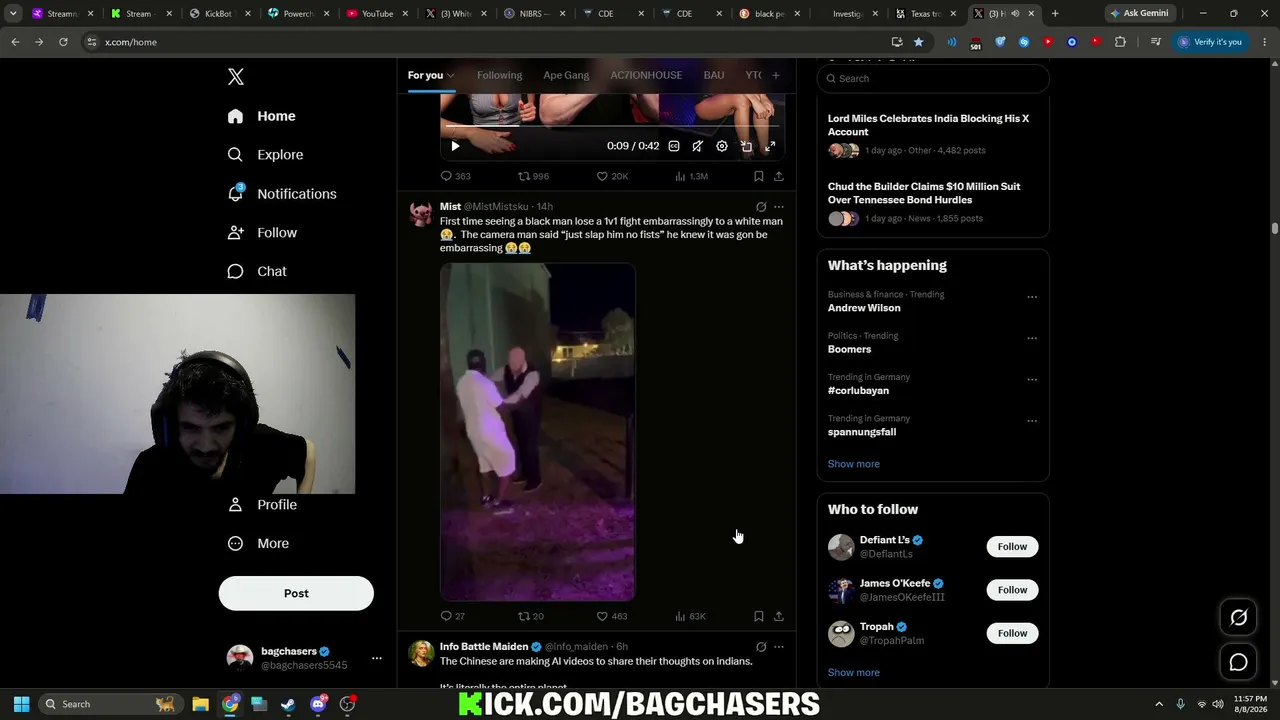The width and height of the screenshot is (1280, 720).
Task: Reload the page in Chrome
Action: pyautogui.click(x=63, y=42)
